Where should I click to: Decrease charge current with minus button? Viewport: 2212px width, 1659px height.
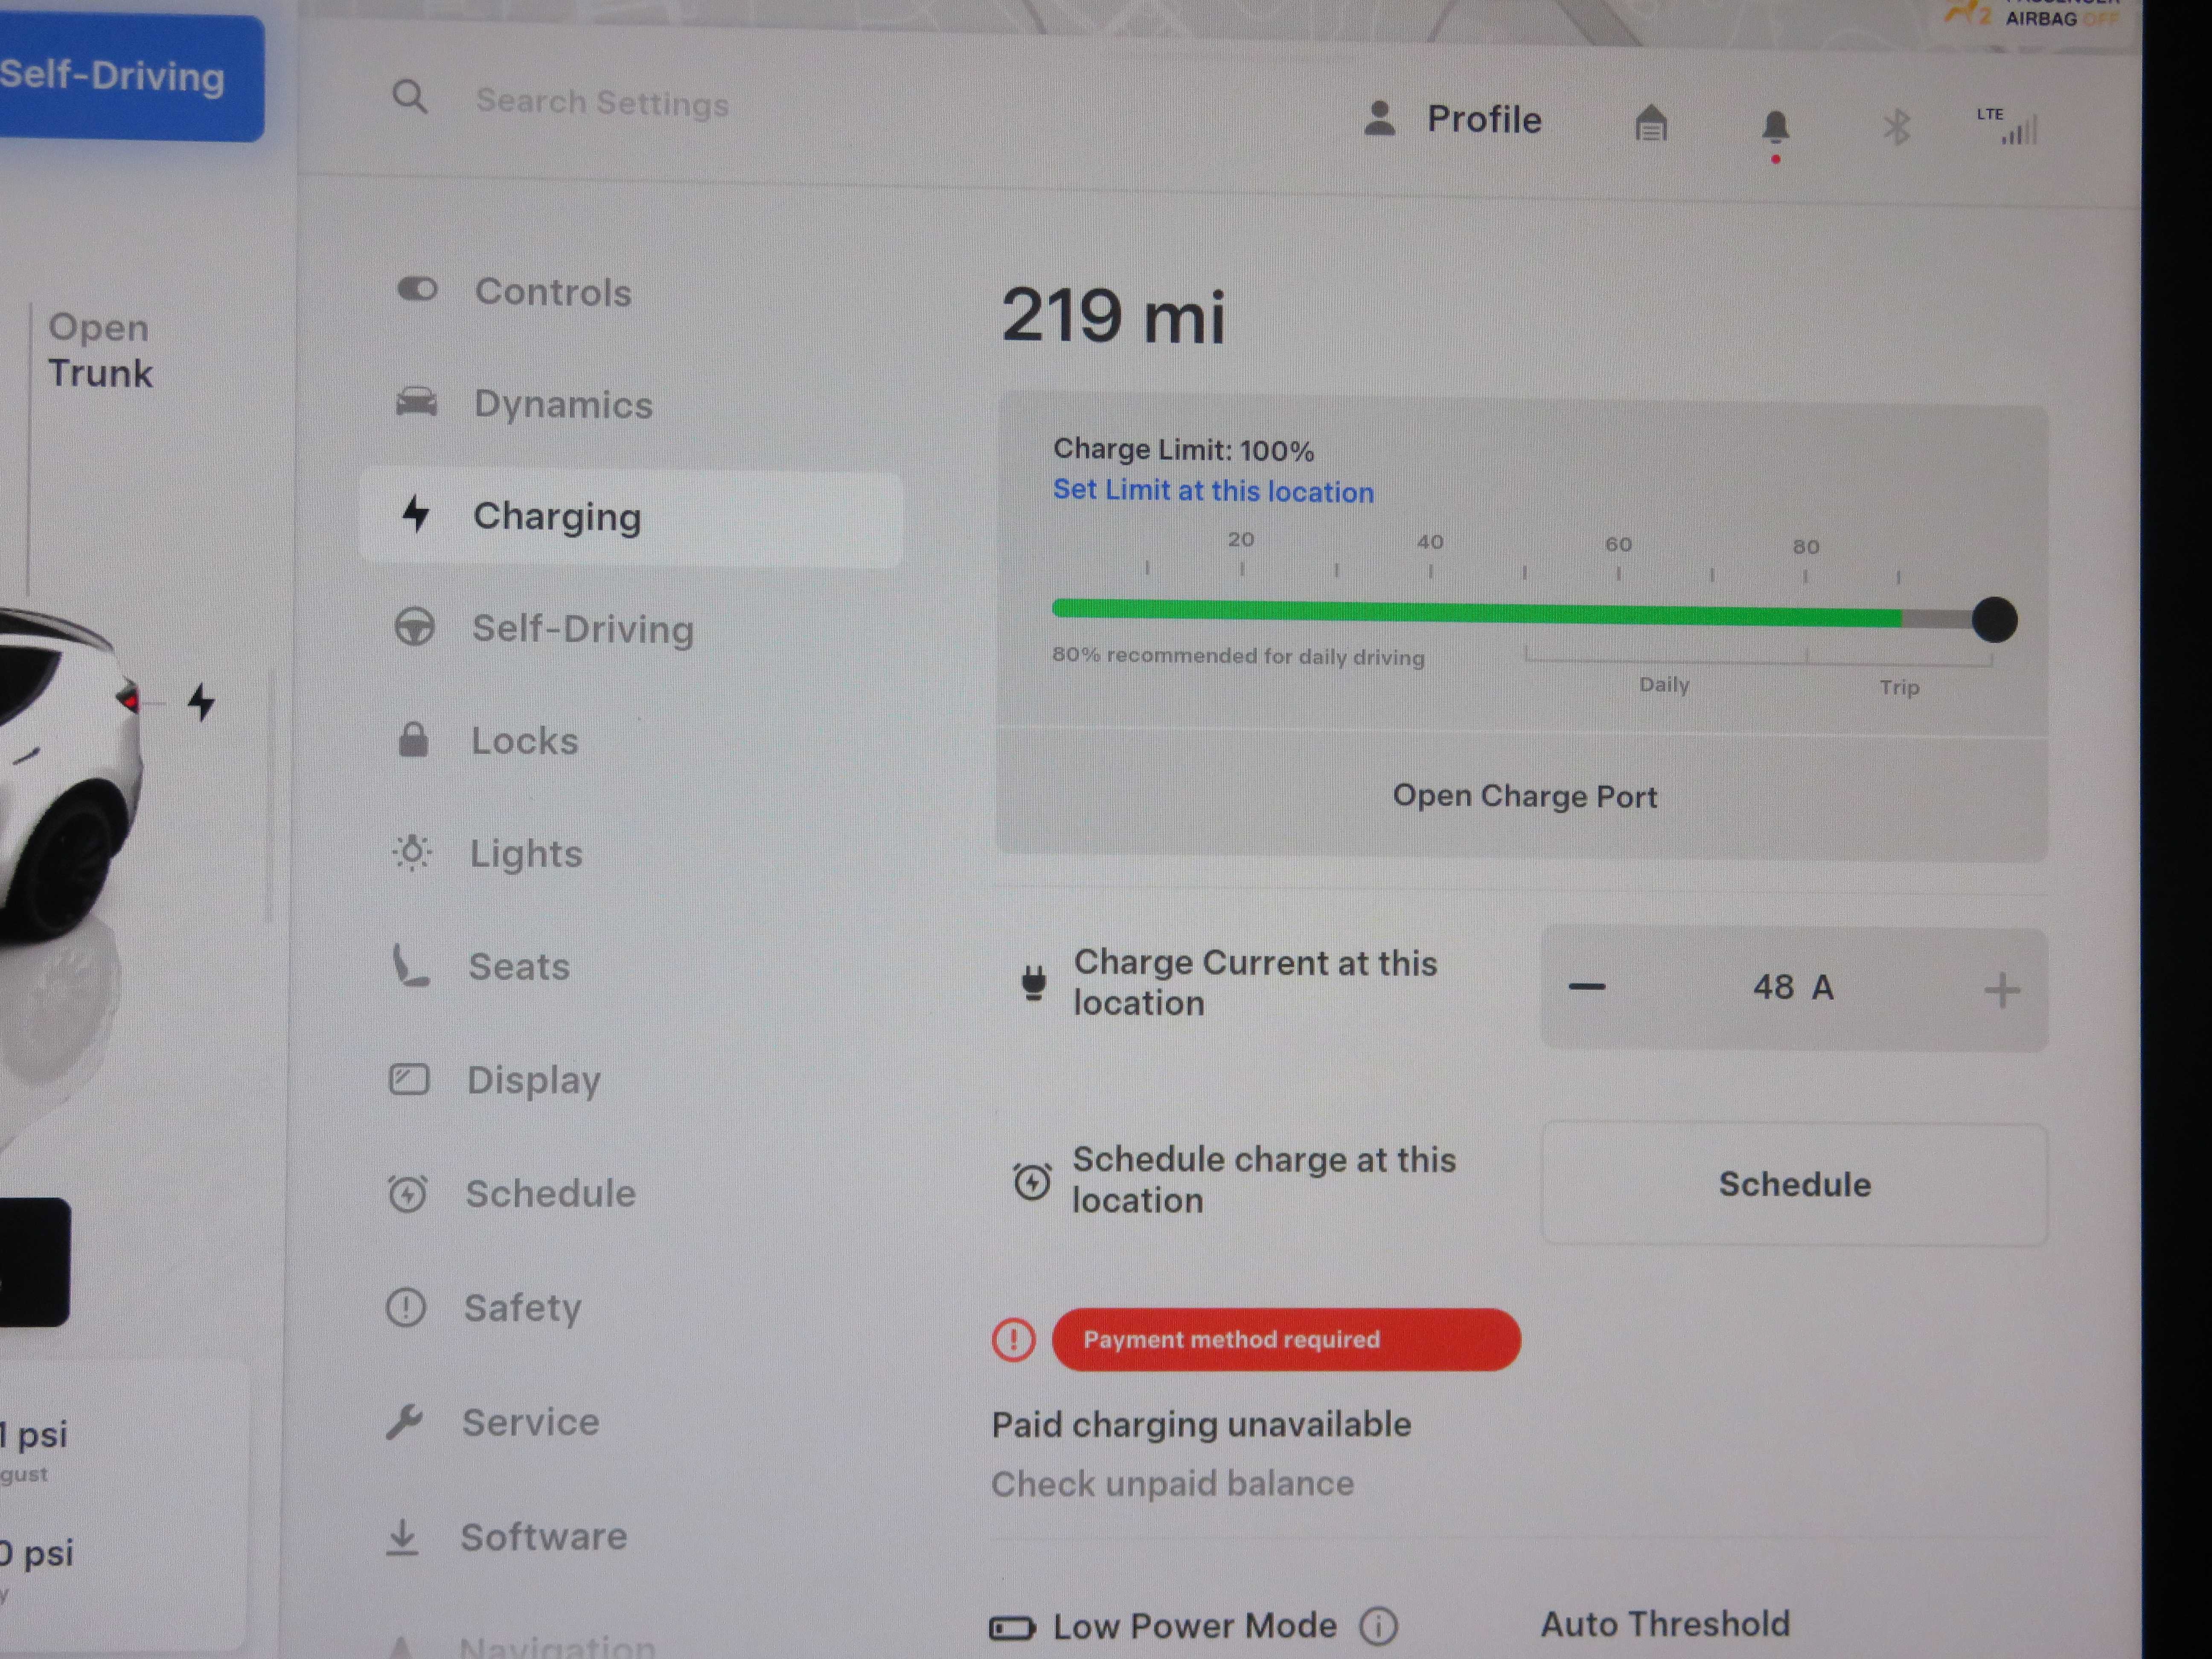[x=1587, y=987]
